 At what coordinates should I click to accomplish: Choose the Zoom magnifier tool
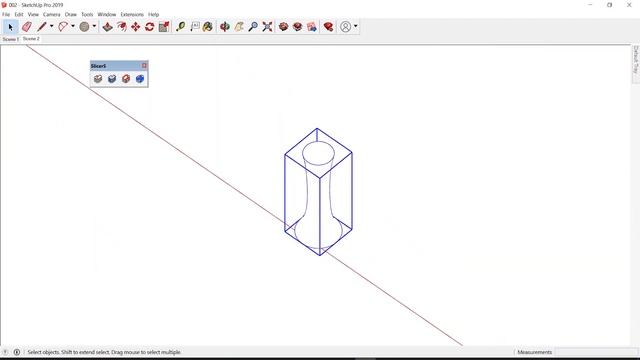(x=253, y=27)
